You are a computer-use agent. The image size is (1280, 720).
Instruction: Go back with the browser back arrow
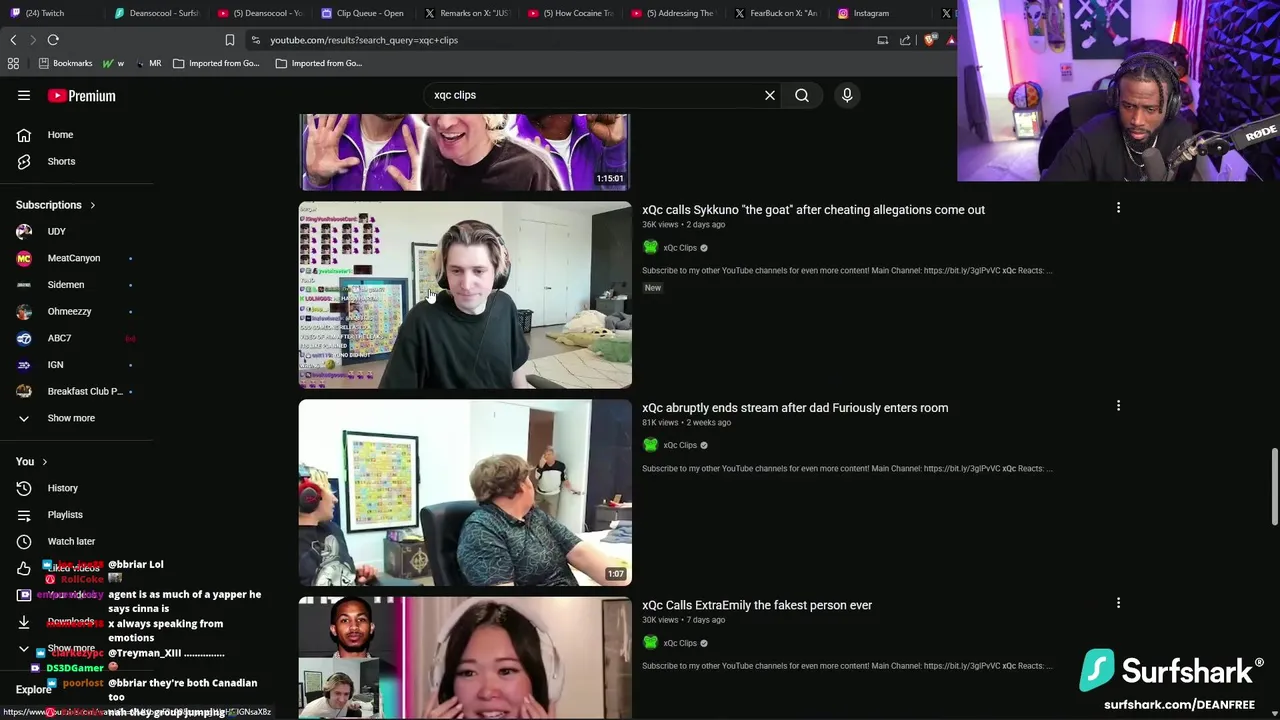(x=13, y=40)
